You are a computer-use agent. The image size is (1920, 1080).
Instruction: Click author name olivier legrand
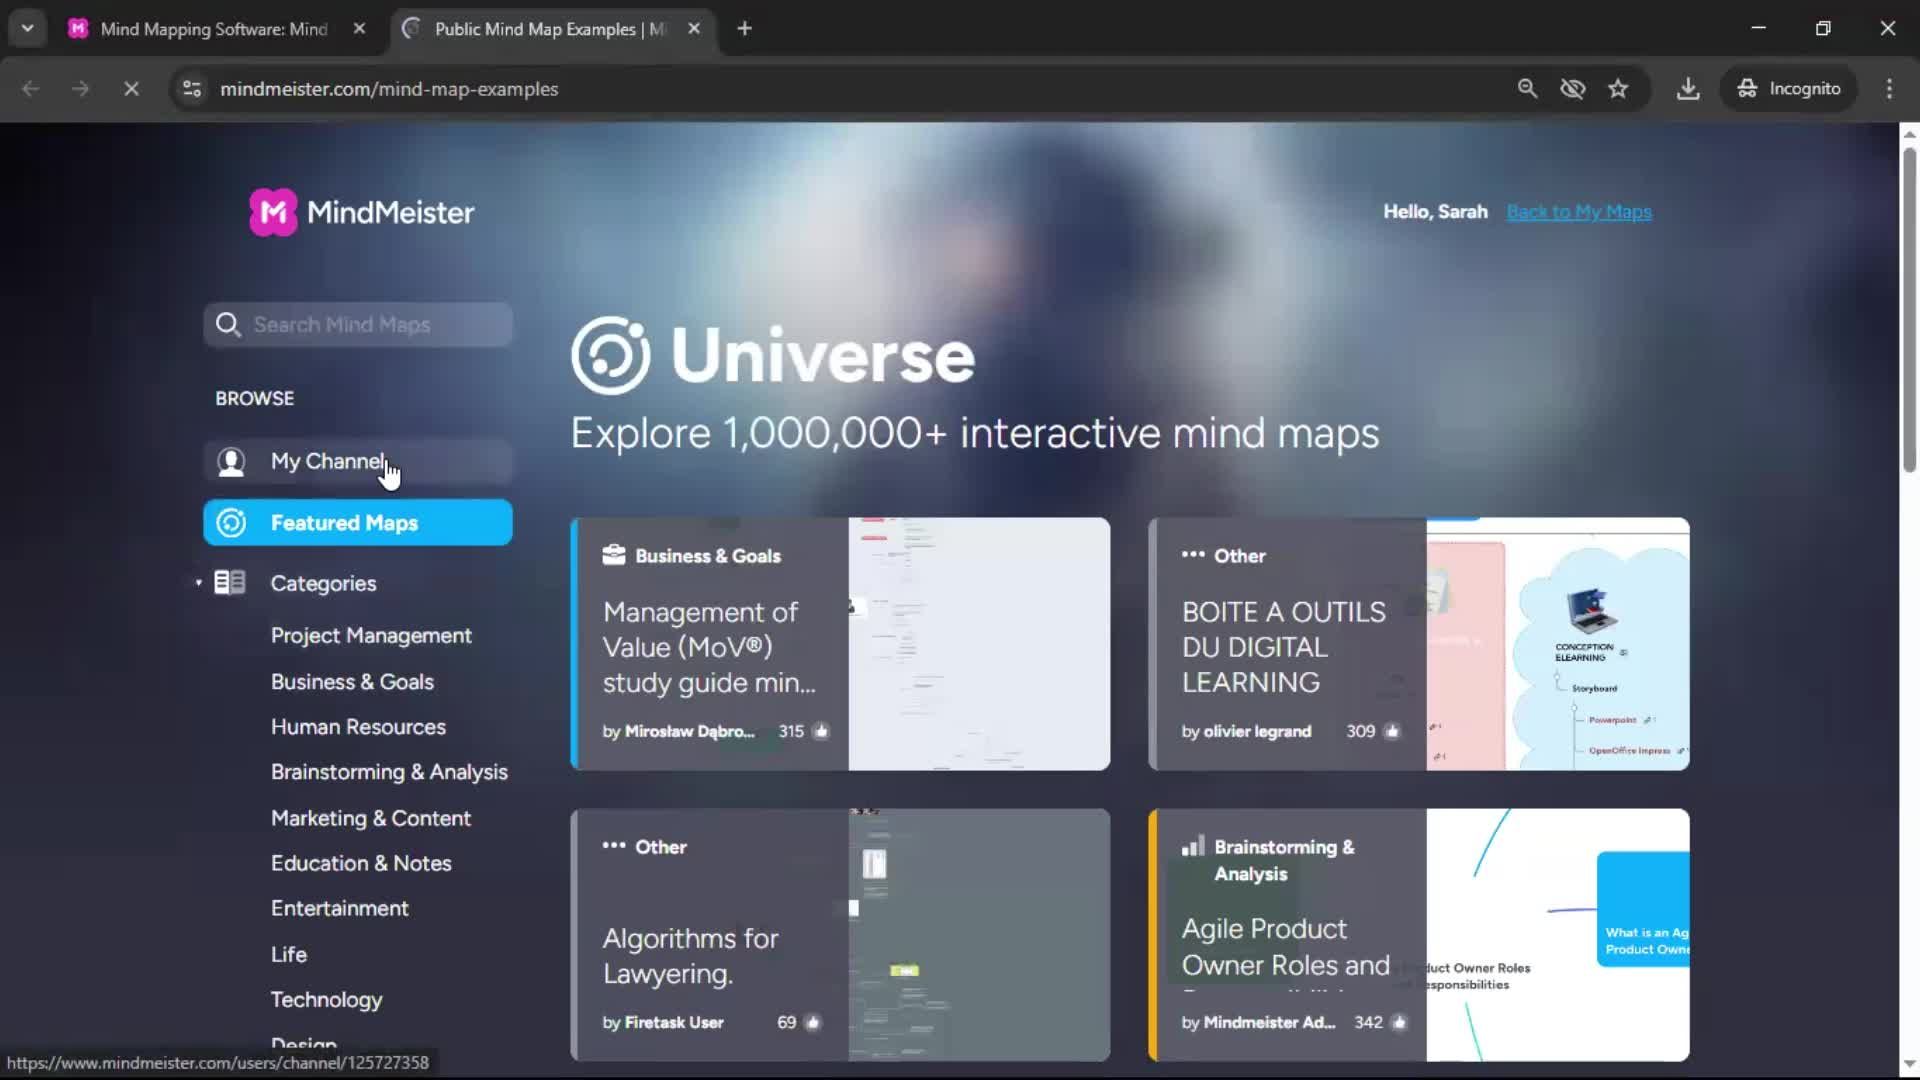1257,731
